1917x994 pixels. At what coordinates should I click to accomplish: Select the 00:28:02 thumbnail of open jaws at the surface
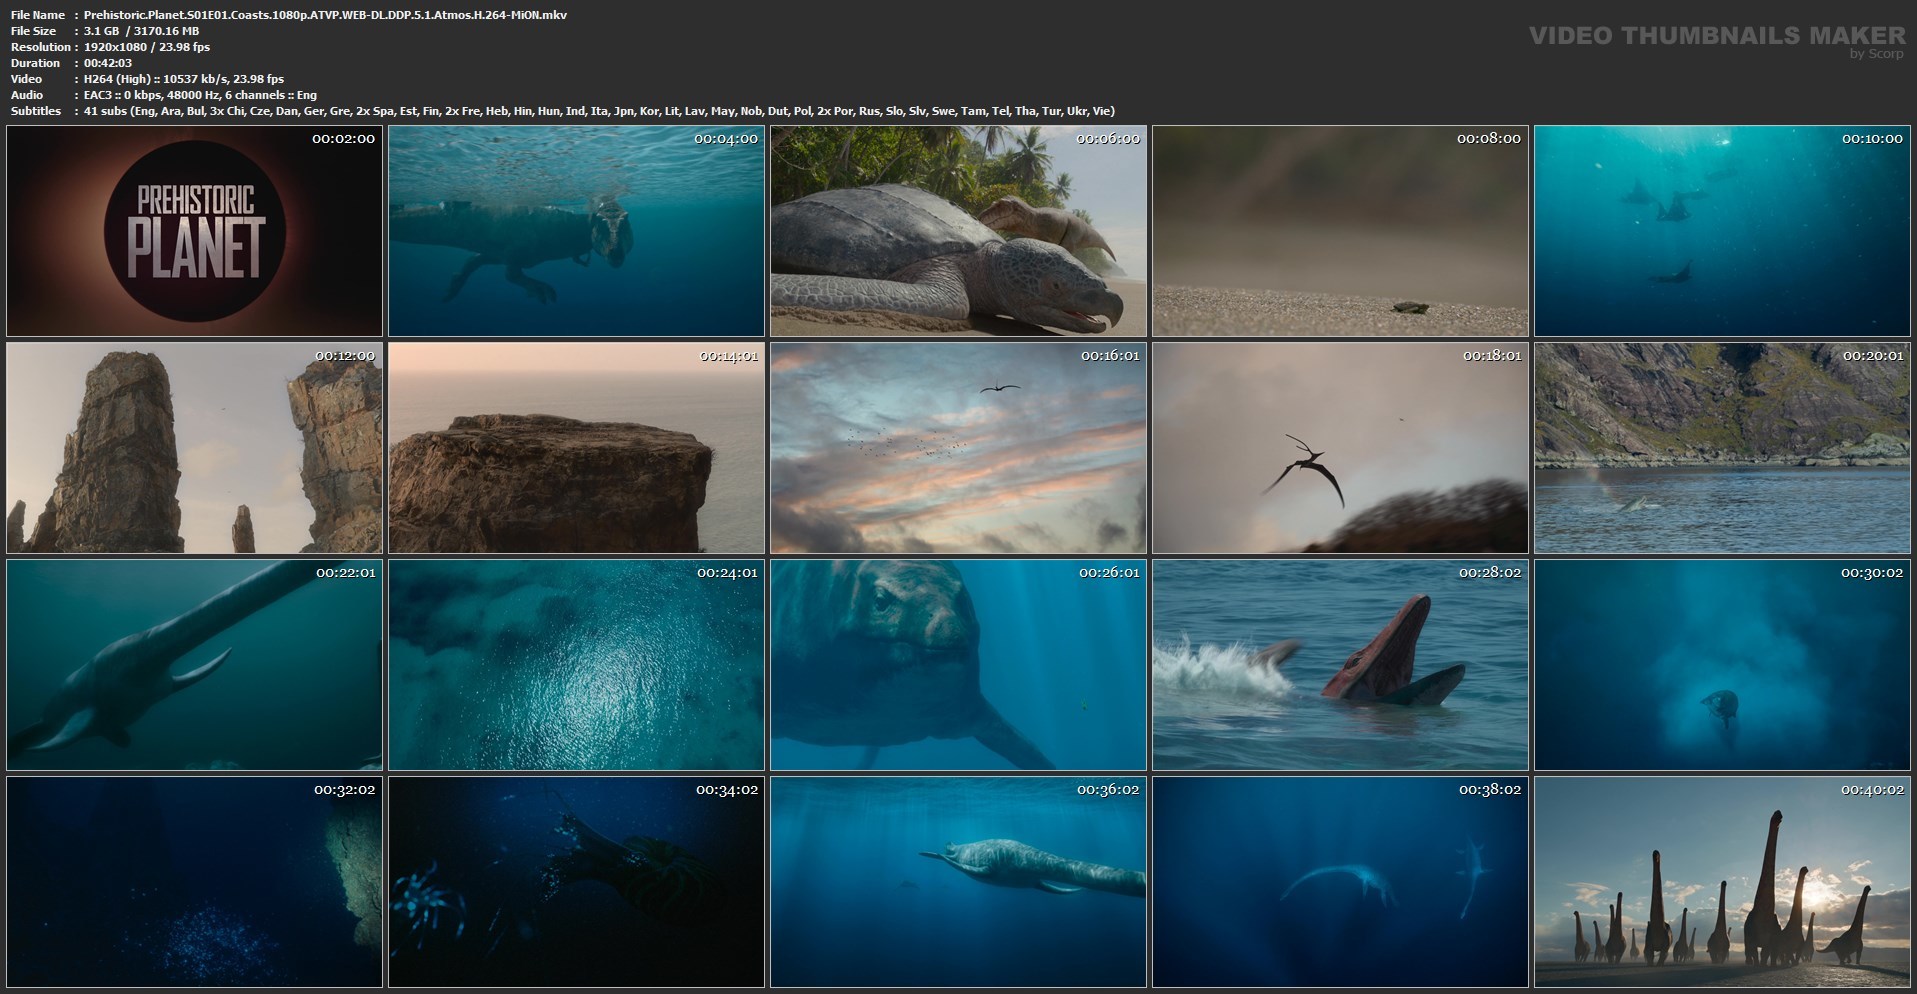pos(1340,665)
